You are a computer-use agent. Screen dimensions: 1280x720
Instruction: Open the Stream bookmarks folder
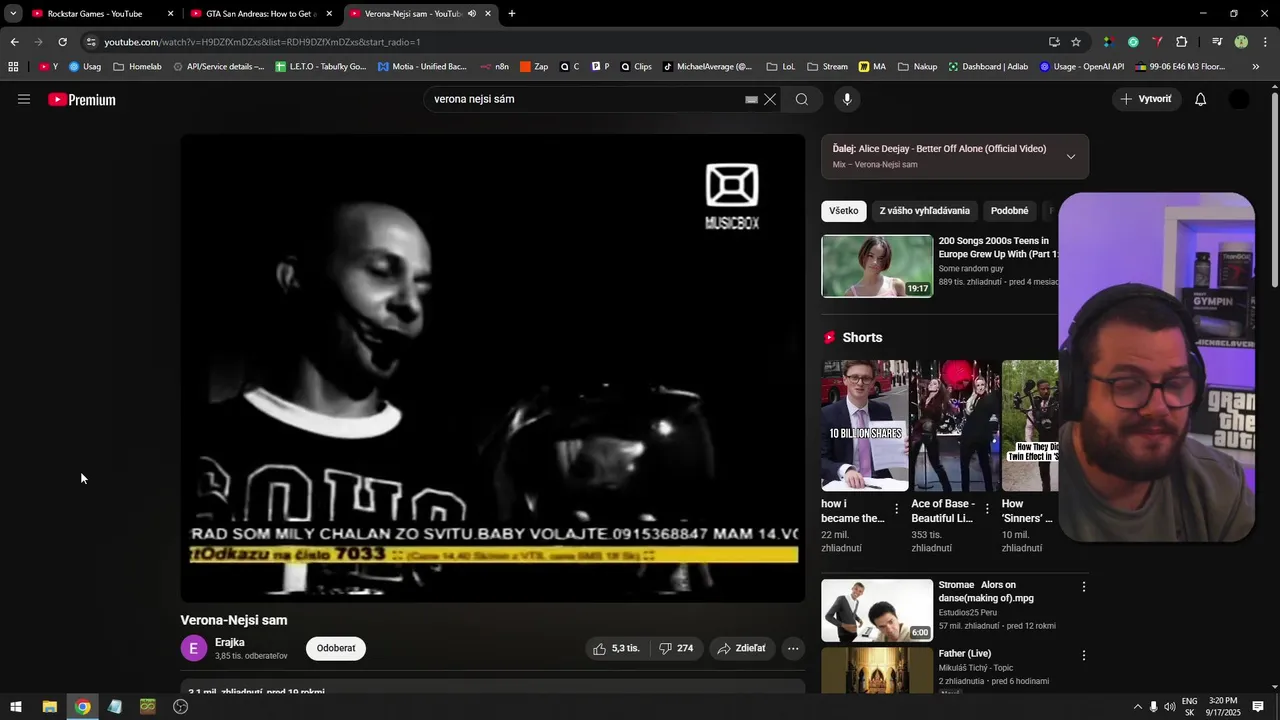tap(827, 67)
